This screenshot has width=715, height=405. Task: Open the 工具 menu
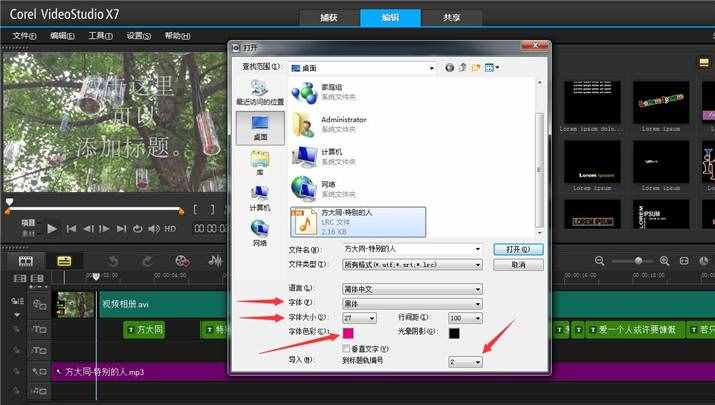[100, 36]
